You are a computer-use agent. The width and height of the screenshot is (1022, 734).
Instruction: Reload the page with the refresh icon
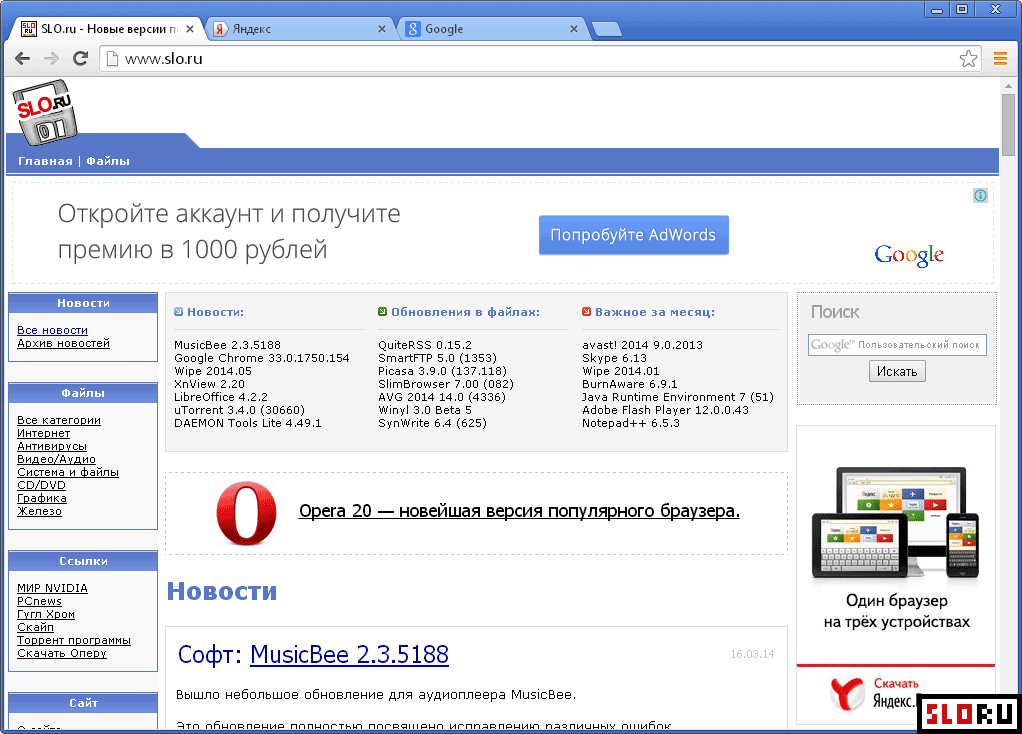tap(80, 59)
